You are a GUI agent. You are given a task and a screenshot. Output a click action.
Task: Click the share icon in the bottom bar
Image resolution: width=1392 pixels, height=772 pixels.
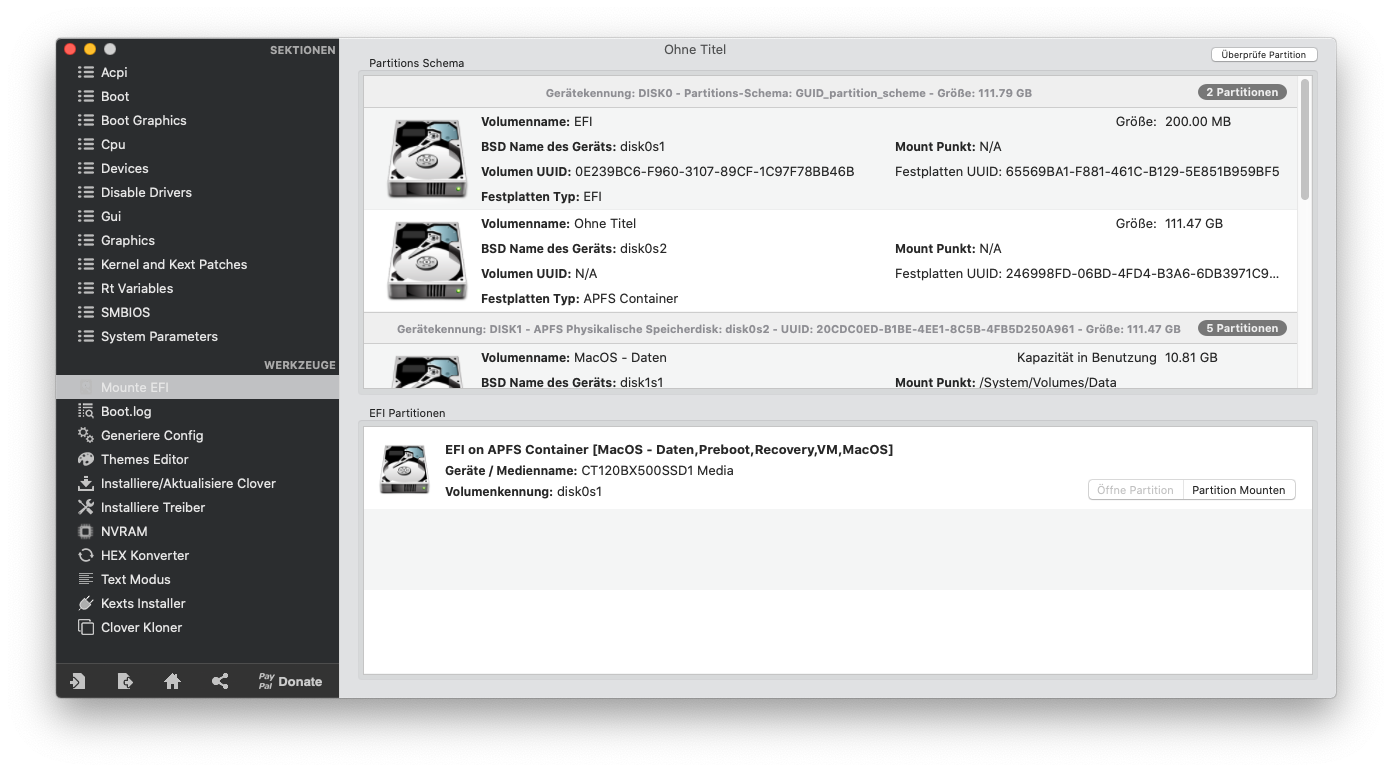[x=220, y=681]
